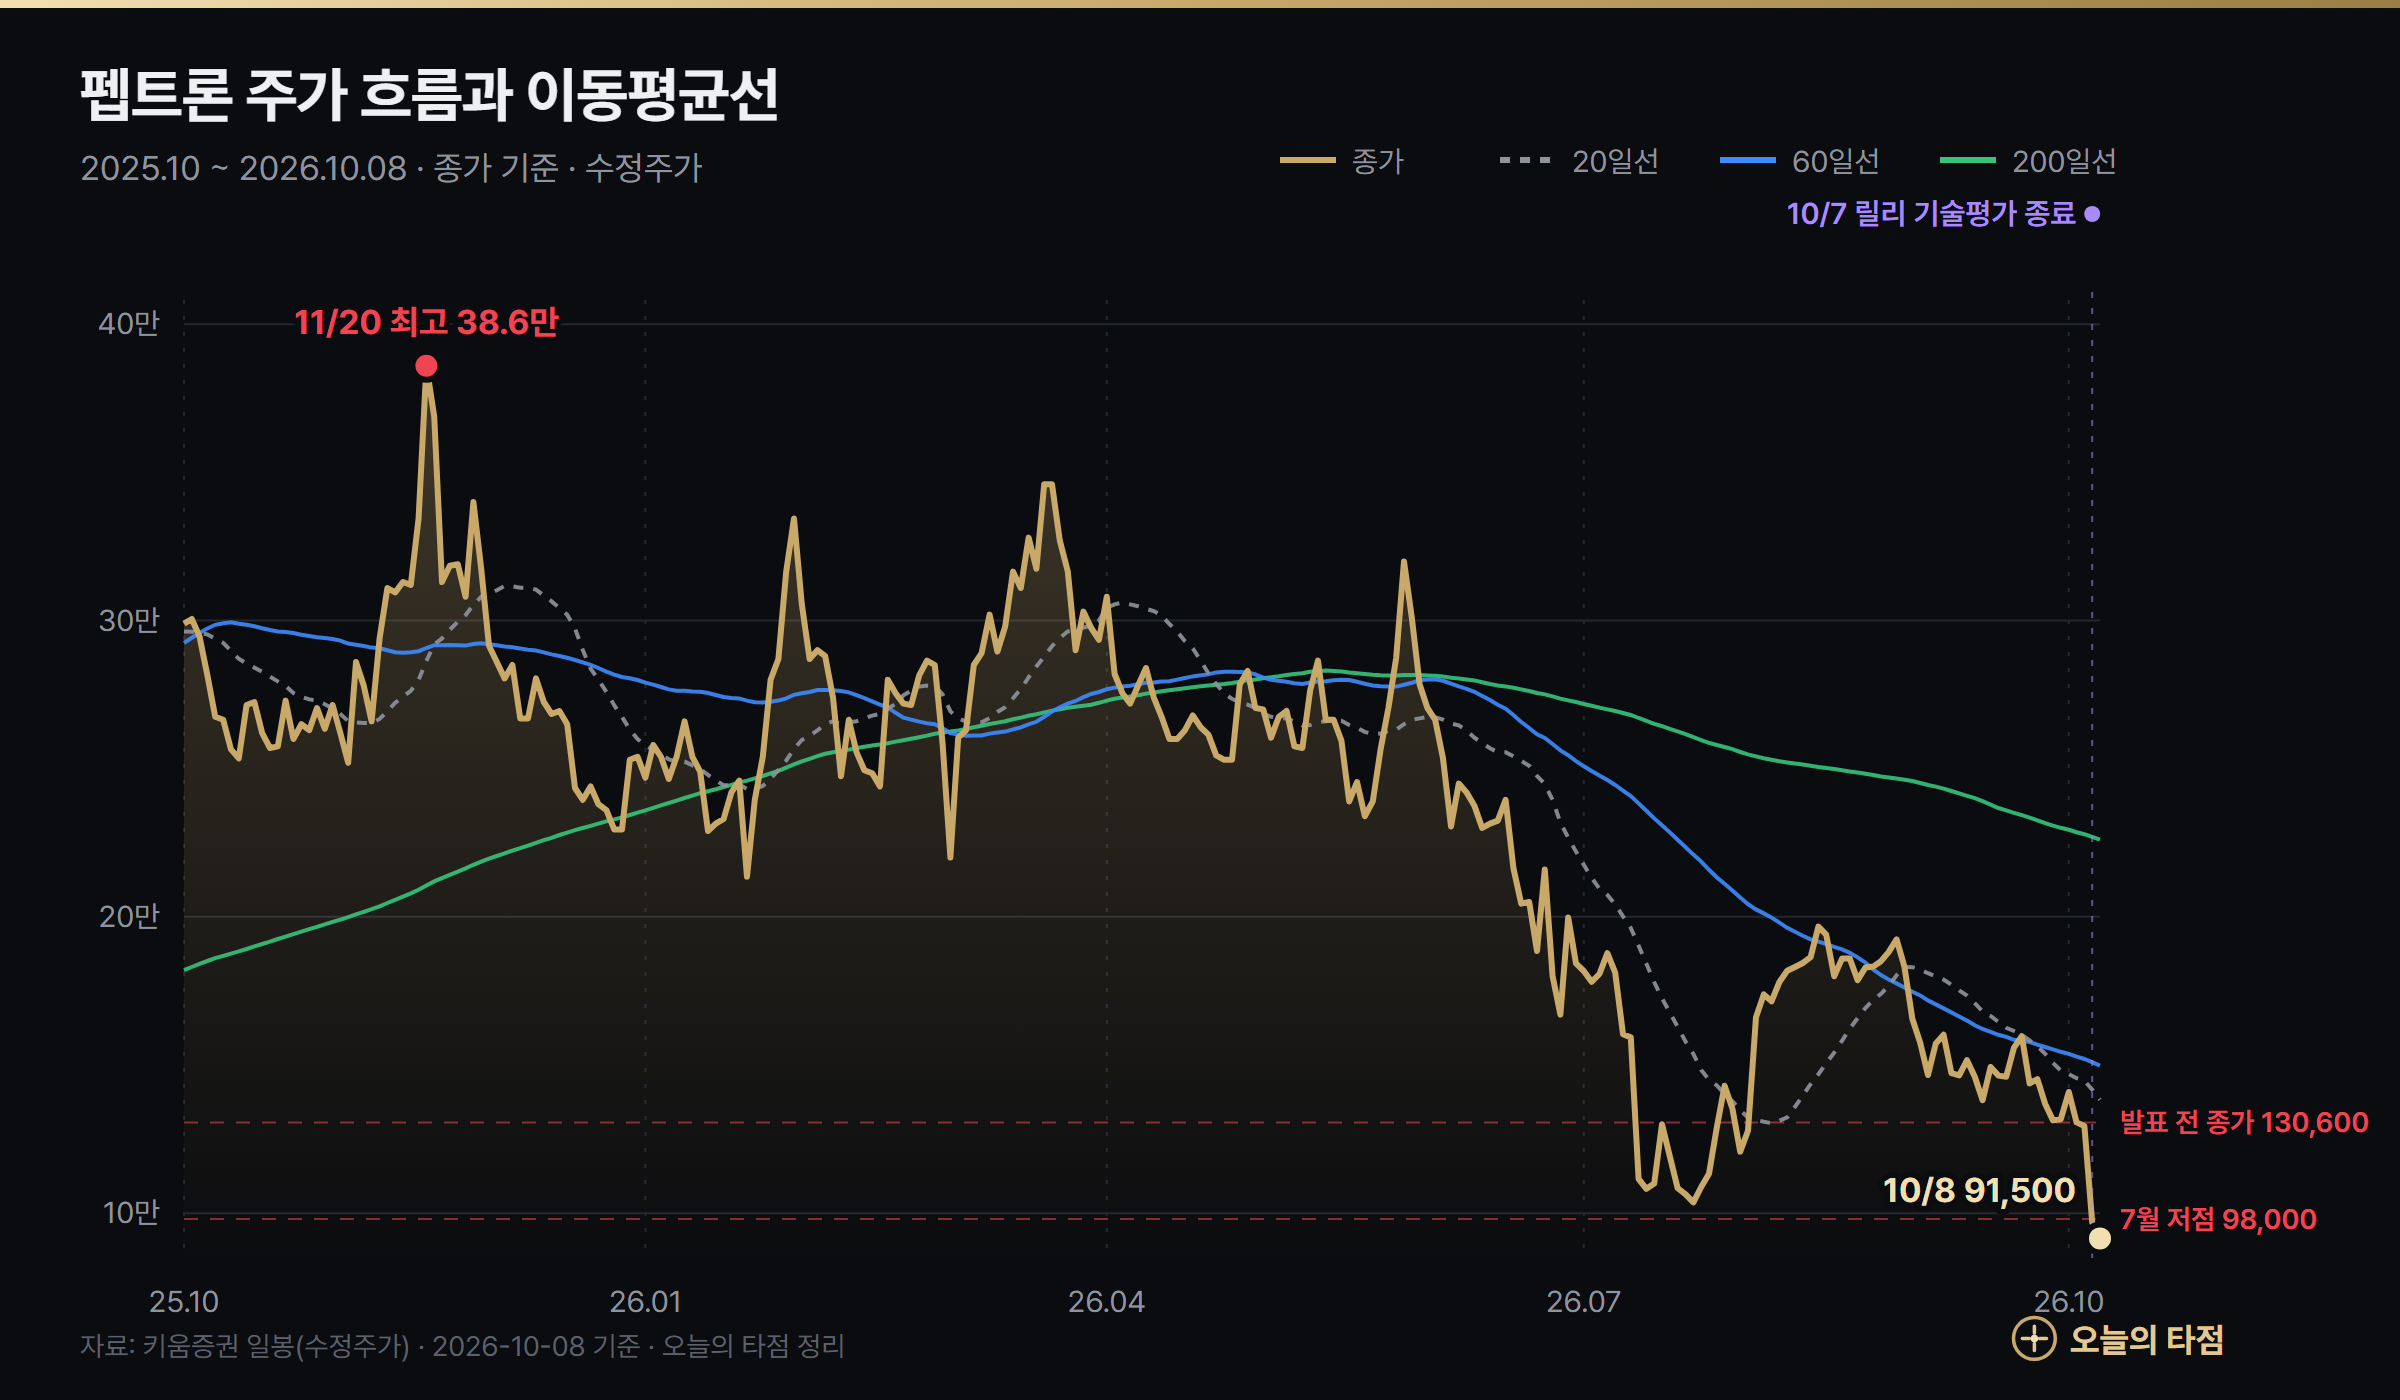
Task: Click the red 11/20 peak marker dot
Action: coord(426,366)
